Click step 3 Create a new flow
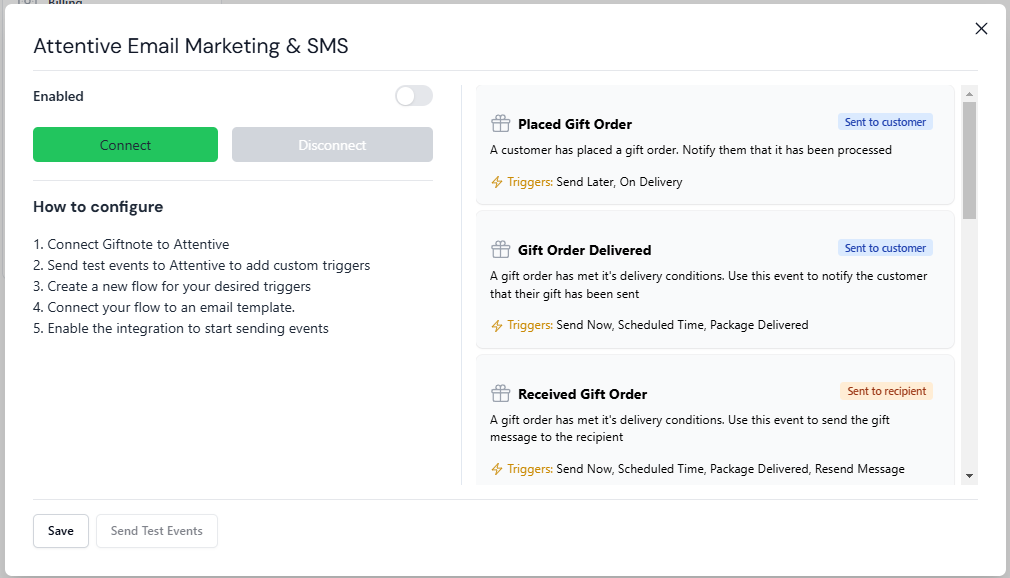This screenshot has width=1010, height=578. point(172,286)
